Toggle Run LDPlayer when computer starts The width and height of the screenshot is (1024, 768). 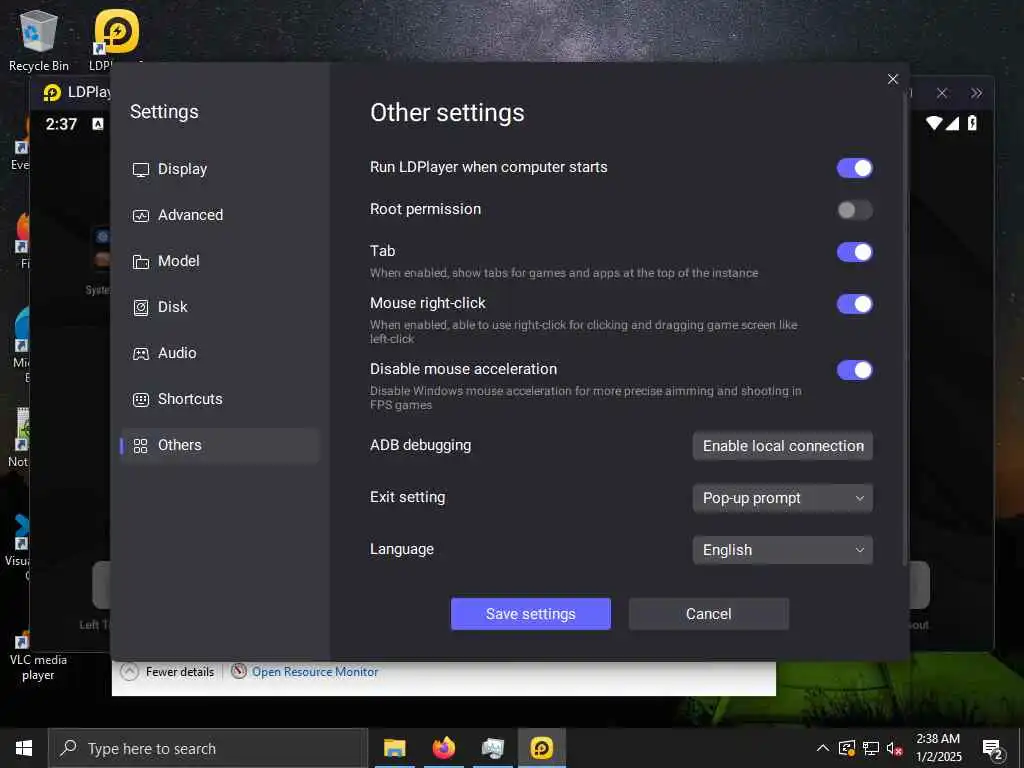tap(854, 168)
